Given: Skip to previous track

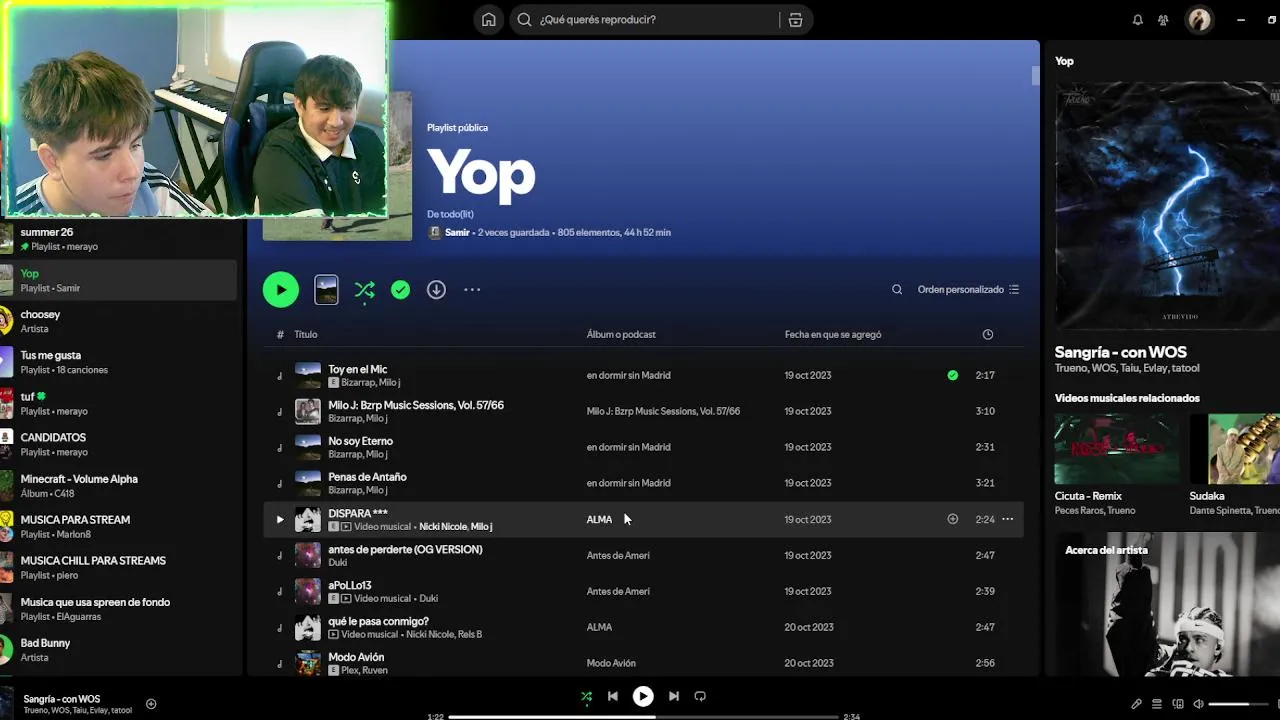Looking at the screenshot, I should click(613, 696).
